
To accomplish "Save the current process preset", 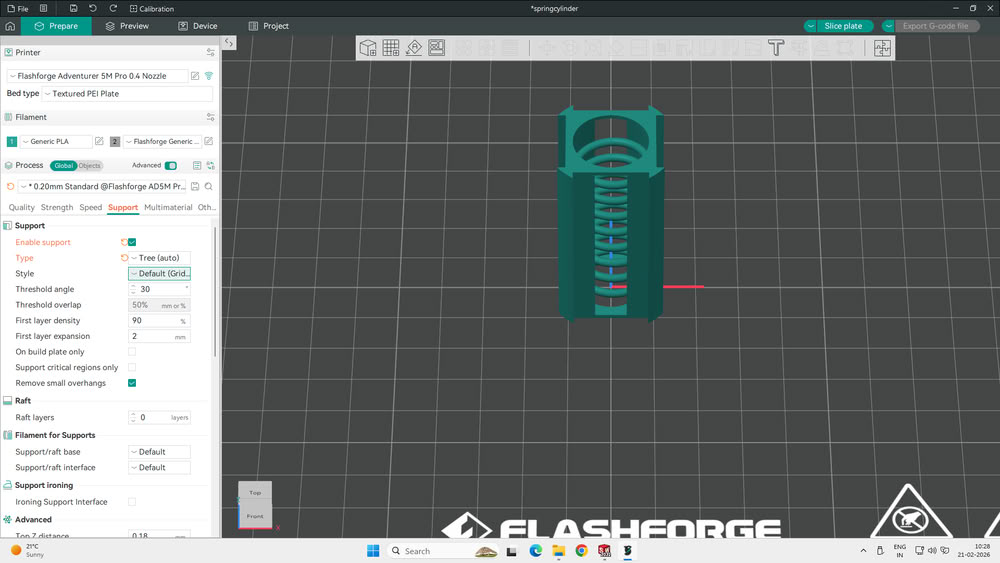I will coord(195,186).
